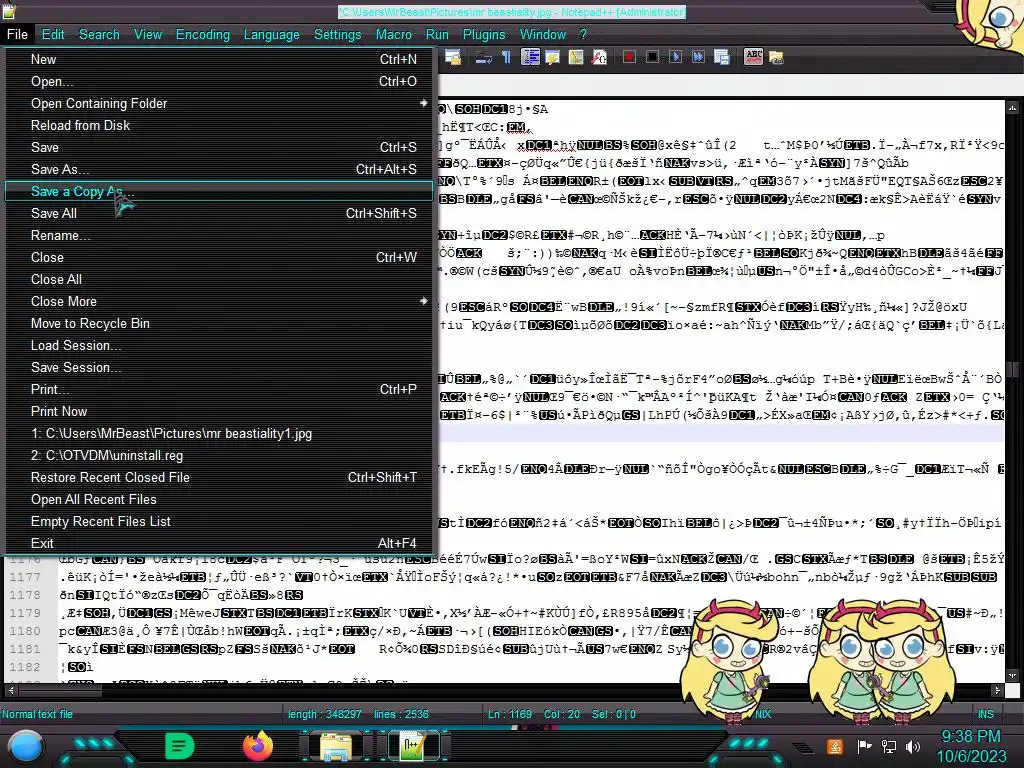This screenshot has width=1024, height=768.
Task: Open the Java tray icon
Action: tap(834, 746)
